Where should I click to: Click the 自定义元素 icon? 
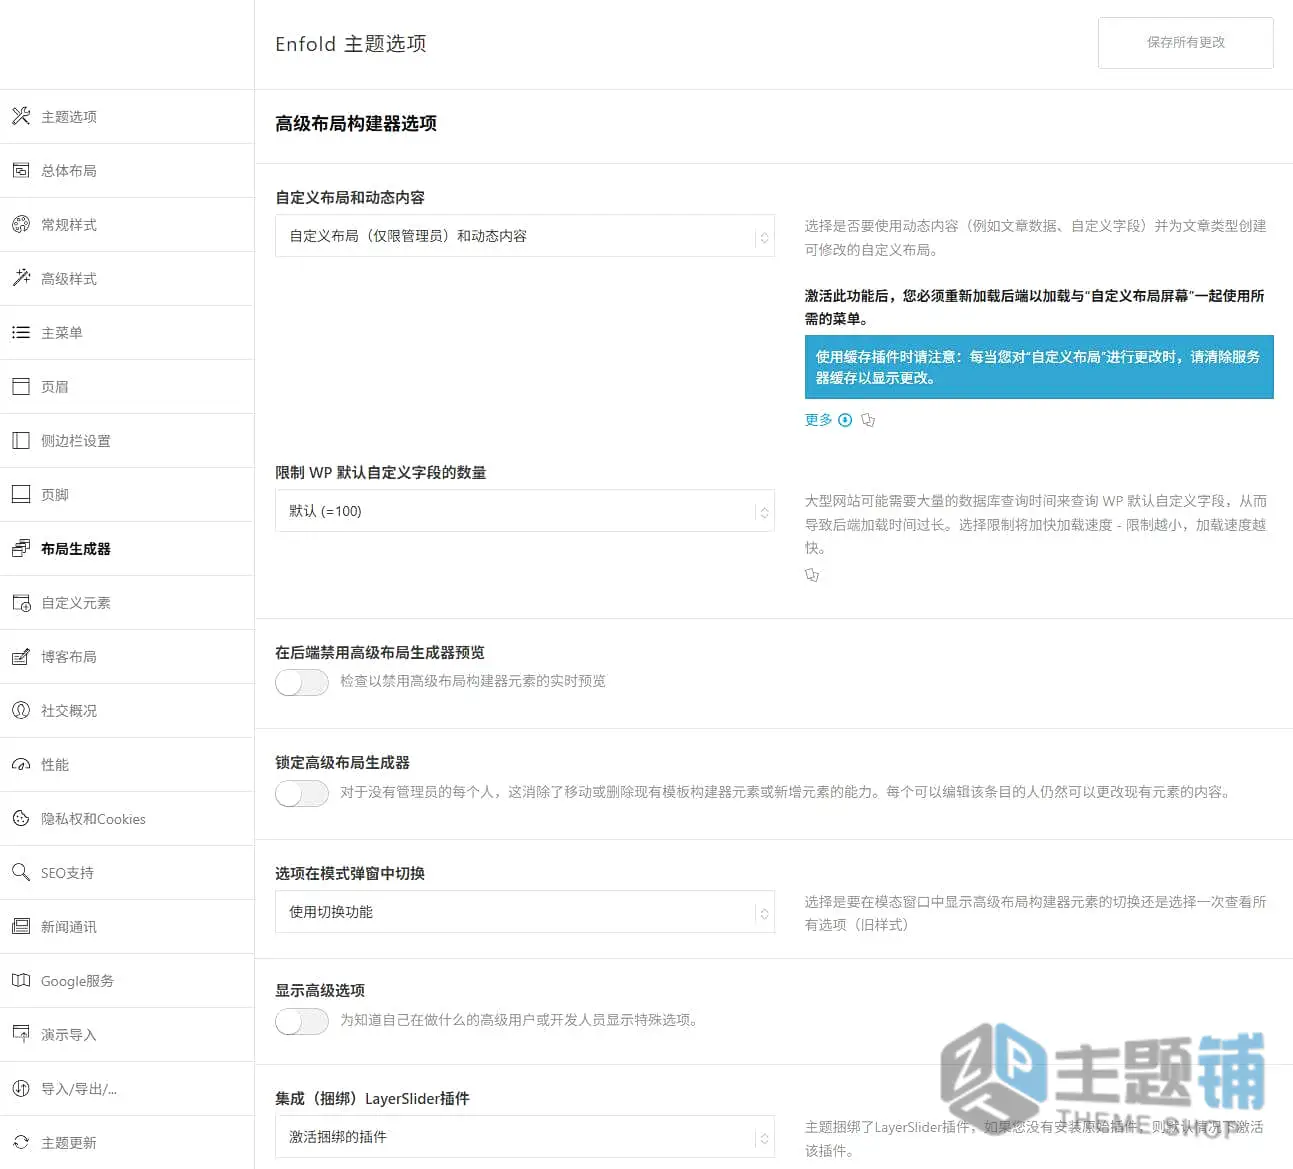point(21,602)
